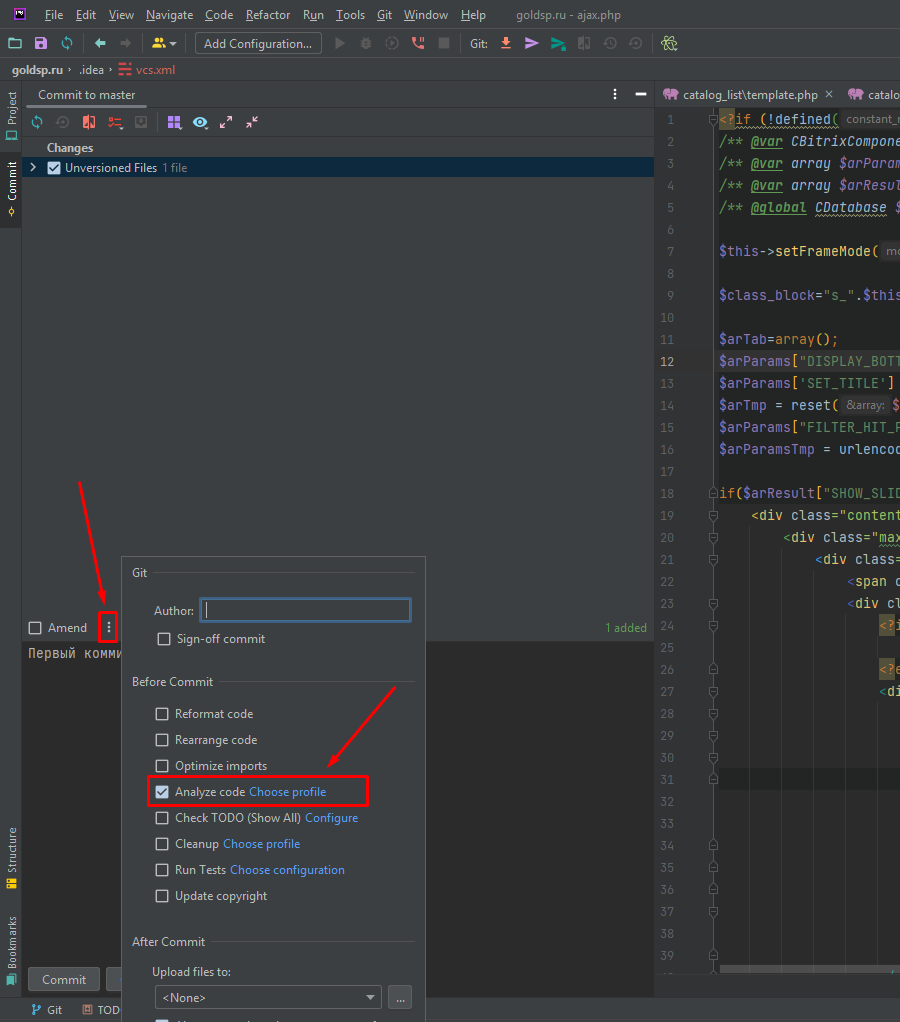Navigate back with the left arrow icon
This screenshot has width=900, height=1022.
(100, 44)
